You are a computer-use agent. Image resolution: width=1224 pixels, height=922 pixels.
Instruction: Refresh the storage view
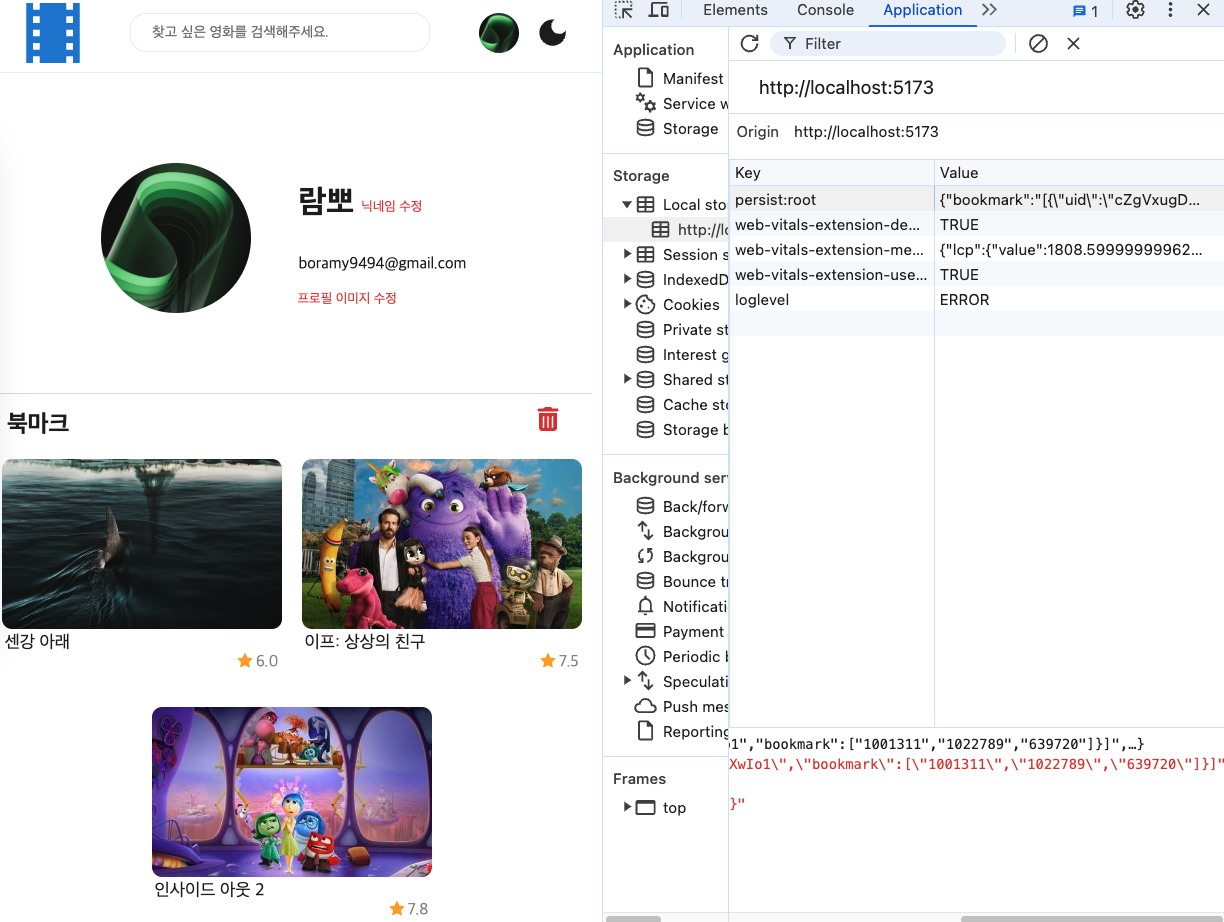(x=749, y=44)
